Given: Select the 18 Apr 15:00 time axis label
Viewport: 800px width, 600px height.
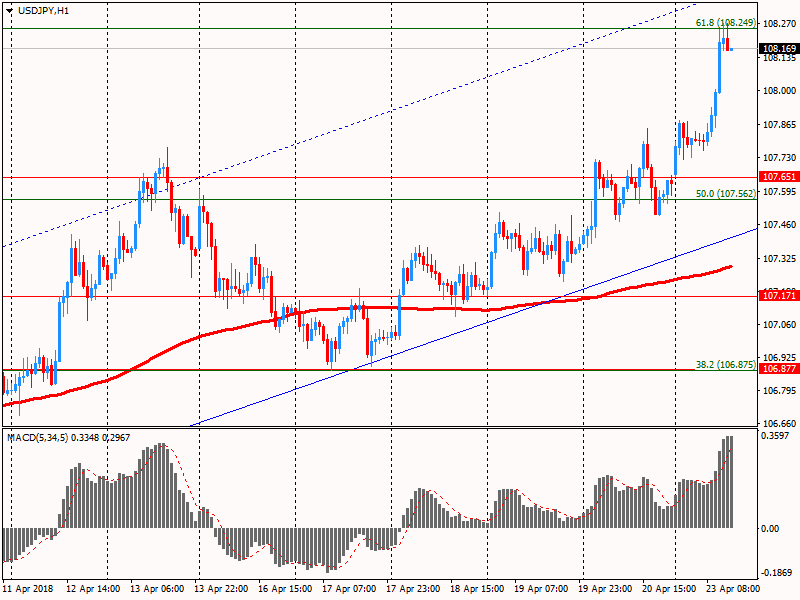Looking at the screenshot, I should [x=477, y=588].
